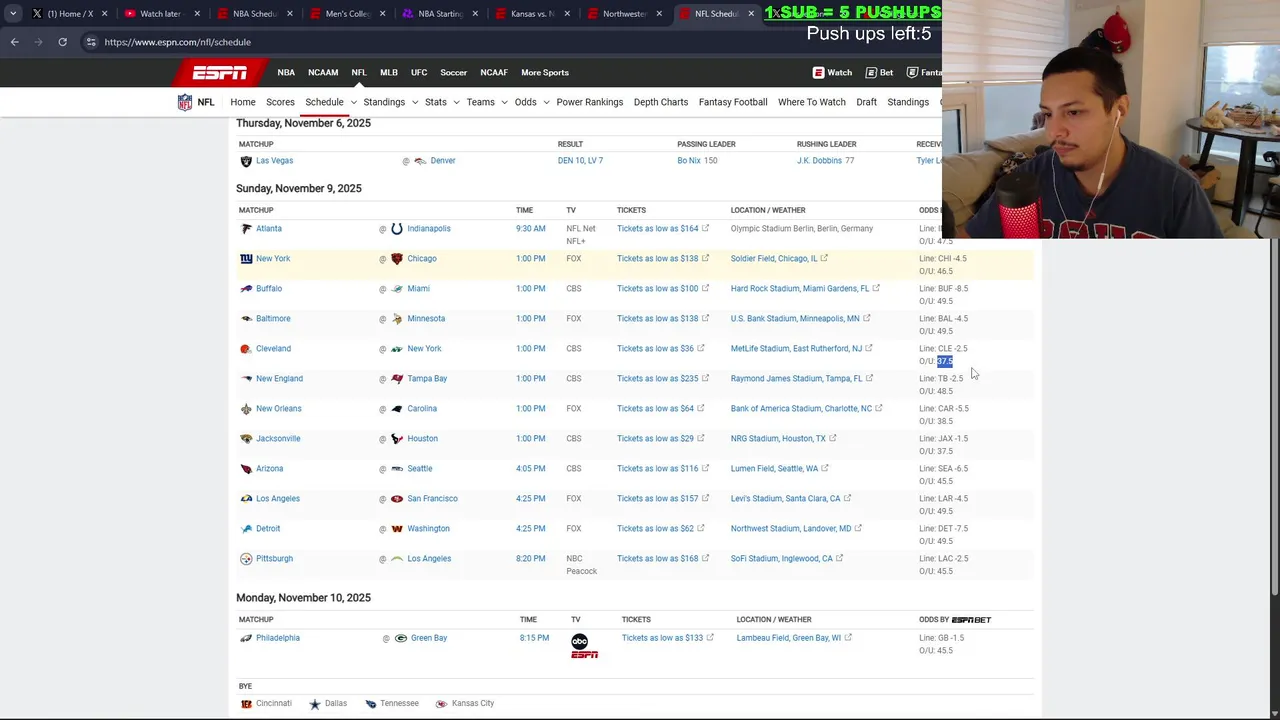This screenshot has height=720, width=1280.
Task: Click external-link icon beside Soldier Field location
Action: tap(824, 258)
